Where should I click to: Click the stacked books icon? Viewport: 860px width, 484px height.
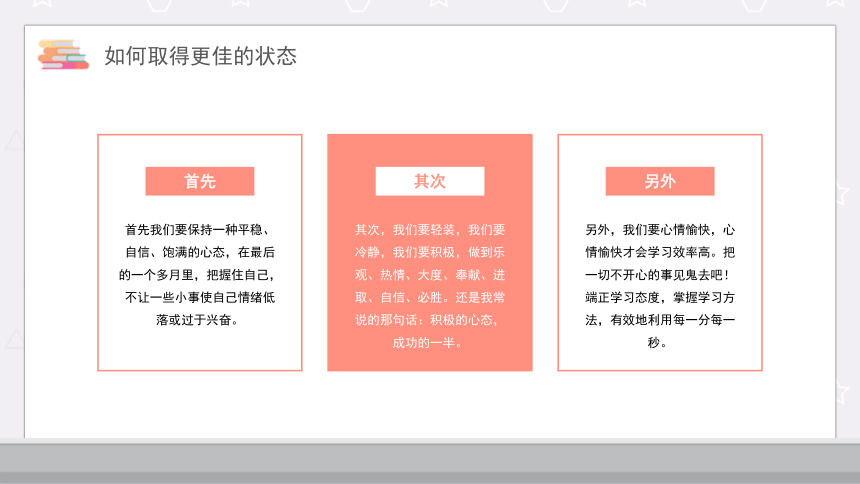tap(63, 54)
